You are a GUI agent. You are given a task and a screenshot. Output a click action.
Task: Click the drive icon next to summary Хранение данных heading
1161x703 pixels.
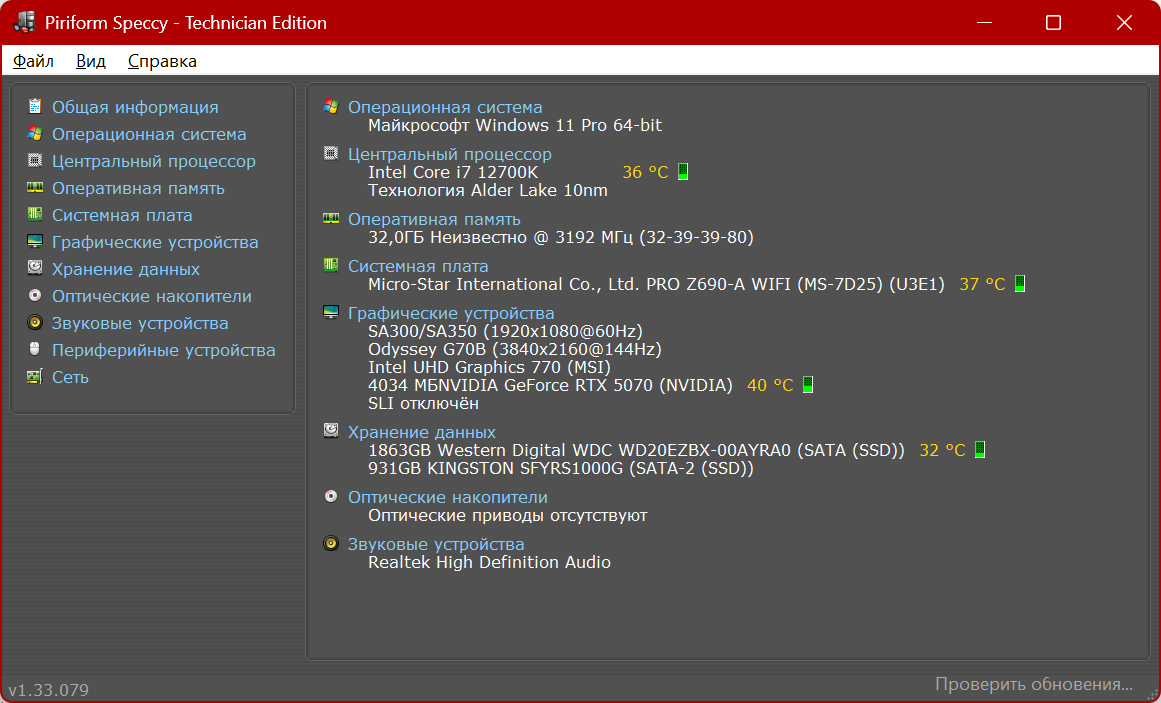tap(331, 431)
